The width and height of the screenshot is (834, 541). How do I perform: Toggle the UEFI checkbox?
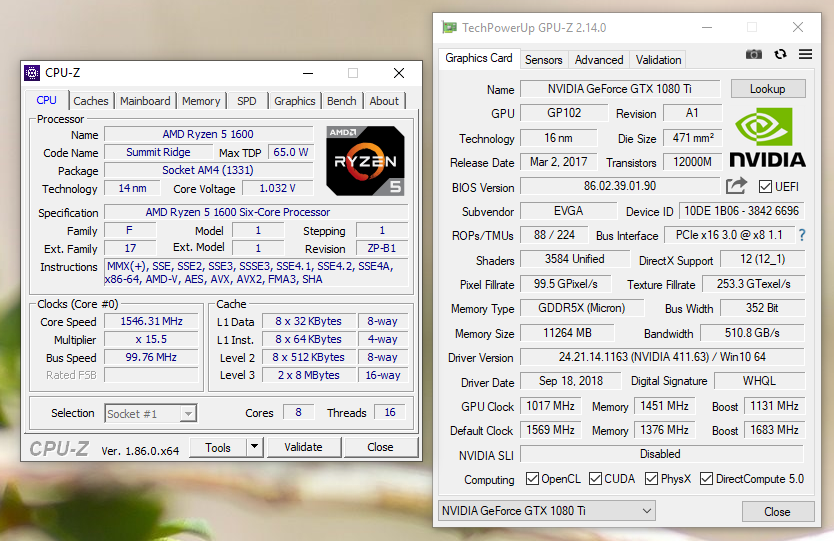coord(765,187)
